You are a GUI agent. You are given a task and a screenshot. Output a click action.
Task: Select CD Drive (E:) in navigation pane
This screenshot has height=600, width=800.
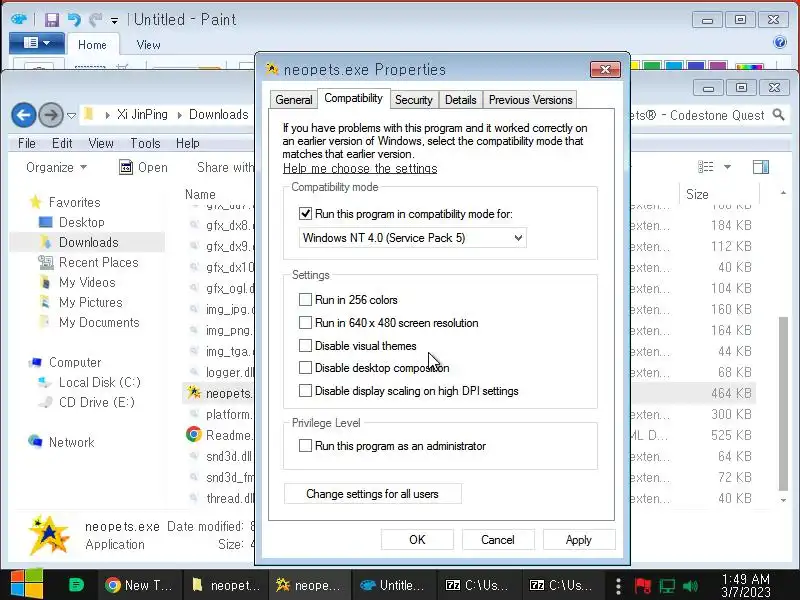(x=96, y=403)
